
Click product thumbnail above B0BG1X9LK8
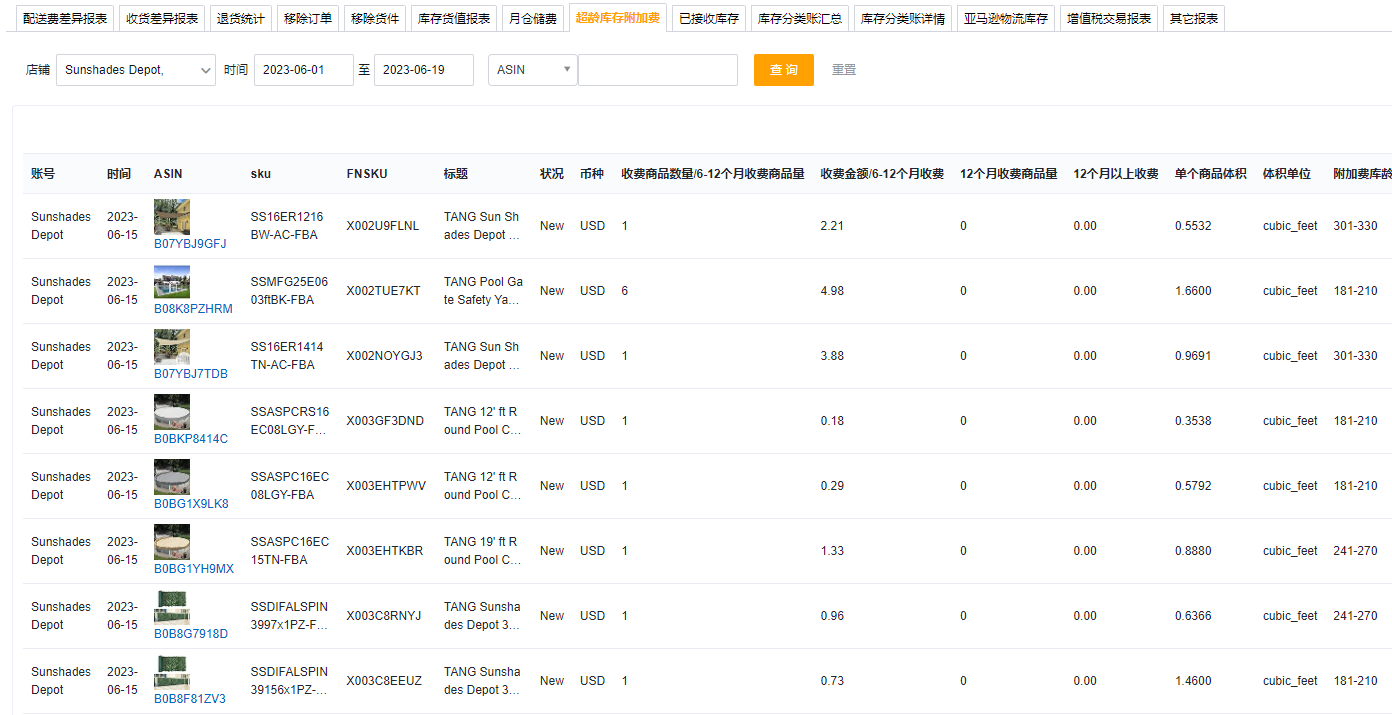pyautogui.click(x=172, y=477)
